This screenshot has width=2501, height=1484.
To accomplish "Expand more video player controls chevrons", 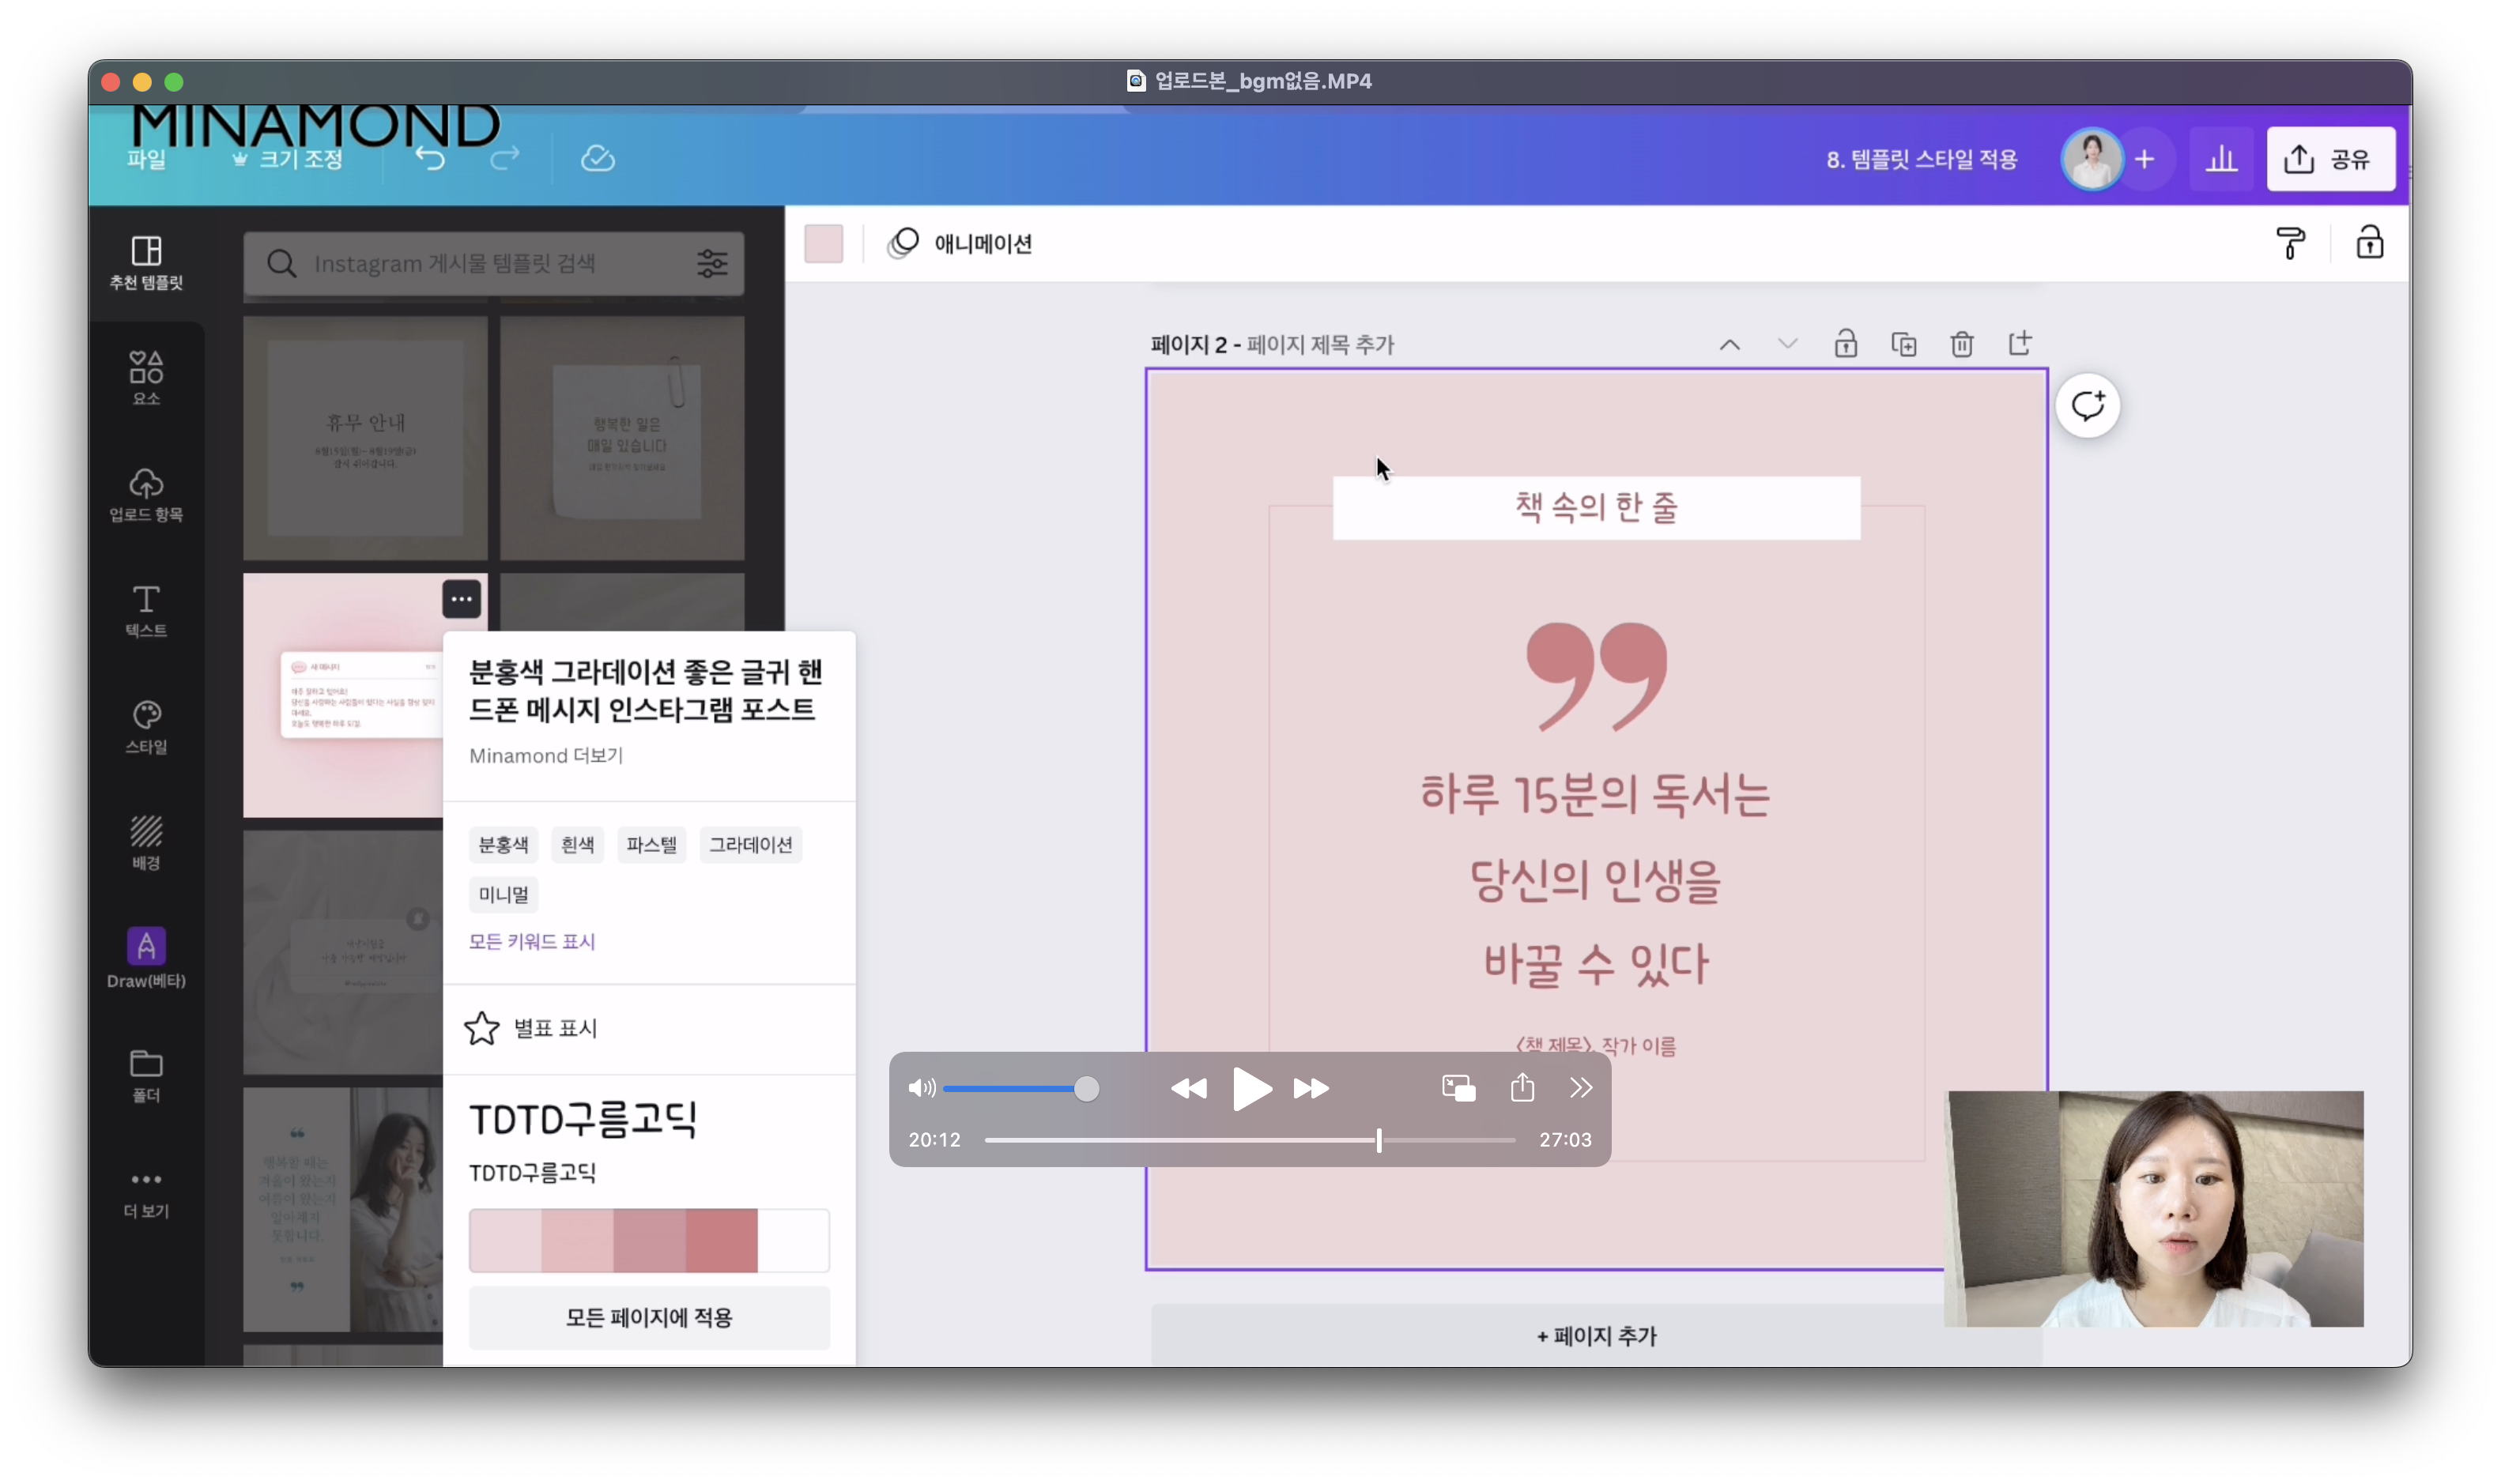I will click(x=1580, y=1088).
